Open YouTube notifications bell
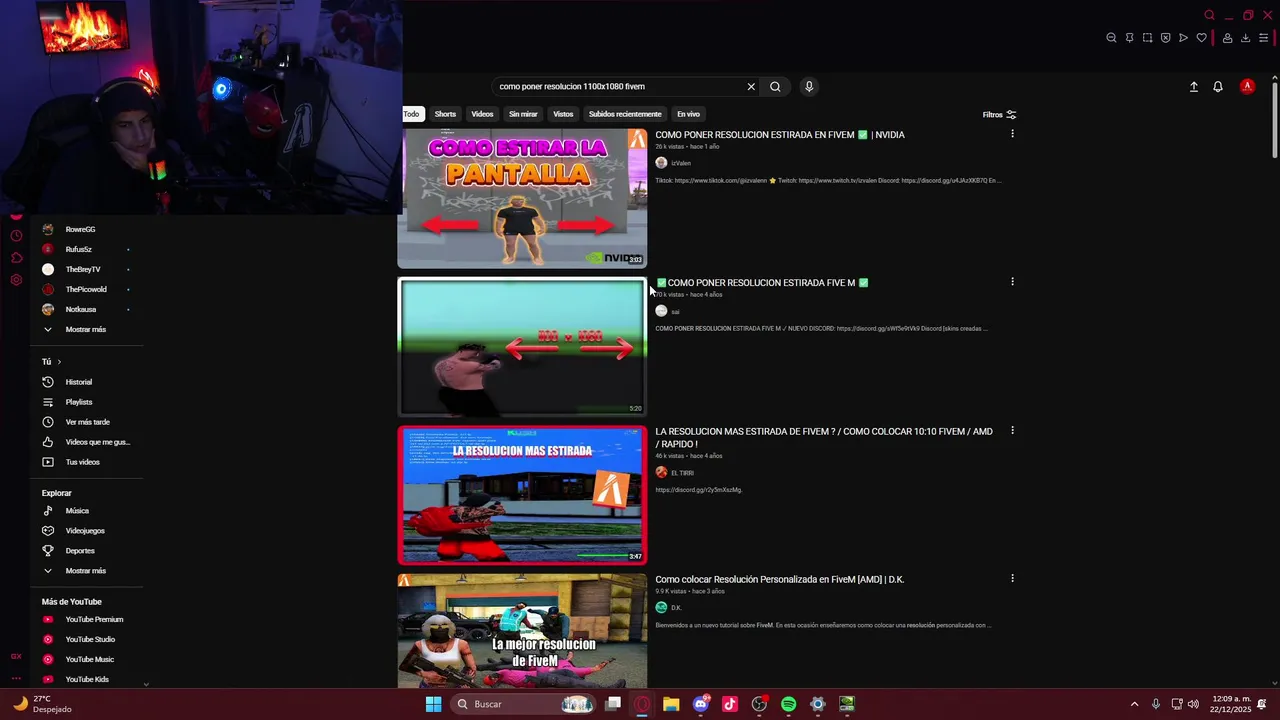This screenshot has width=1280, height=720. [x=1218, y=87]
